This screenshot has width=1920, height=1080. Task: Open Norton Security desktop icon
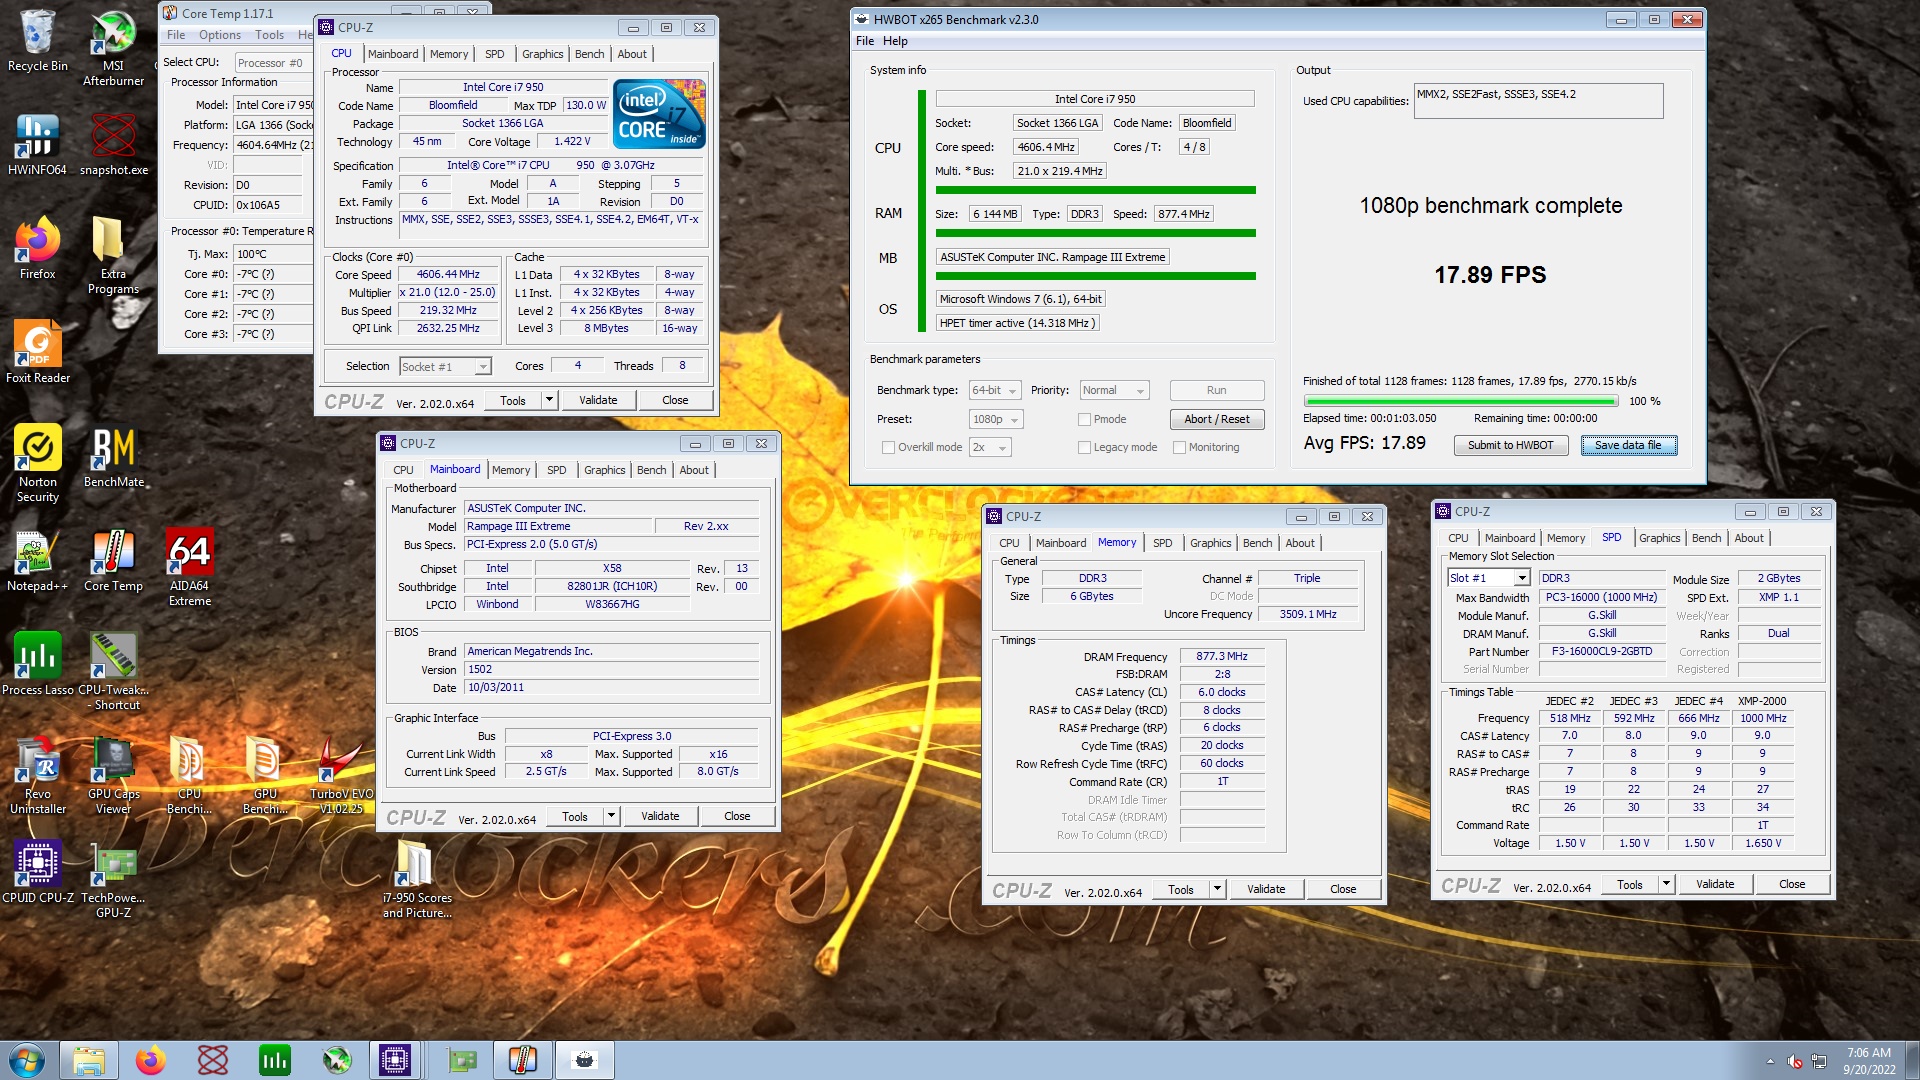37,463
